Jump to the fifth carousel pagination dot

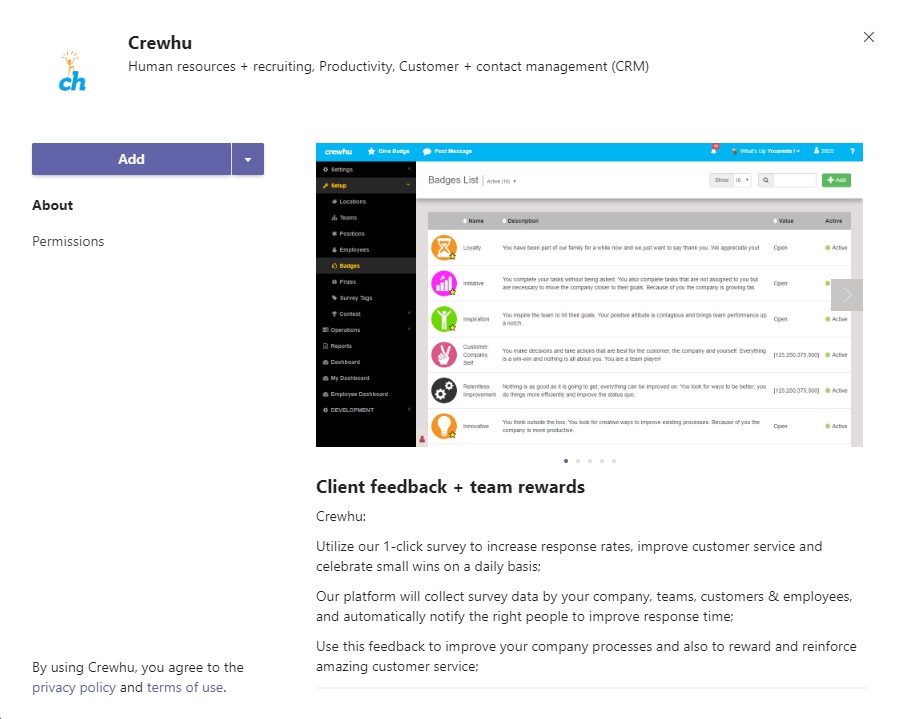coord(614,461)
